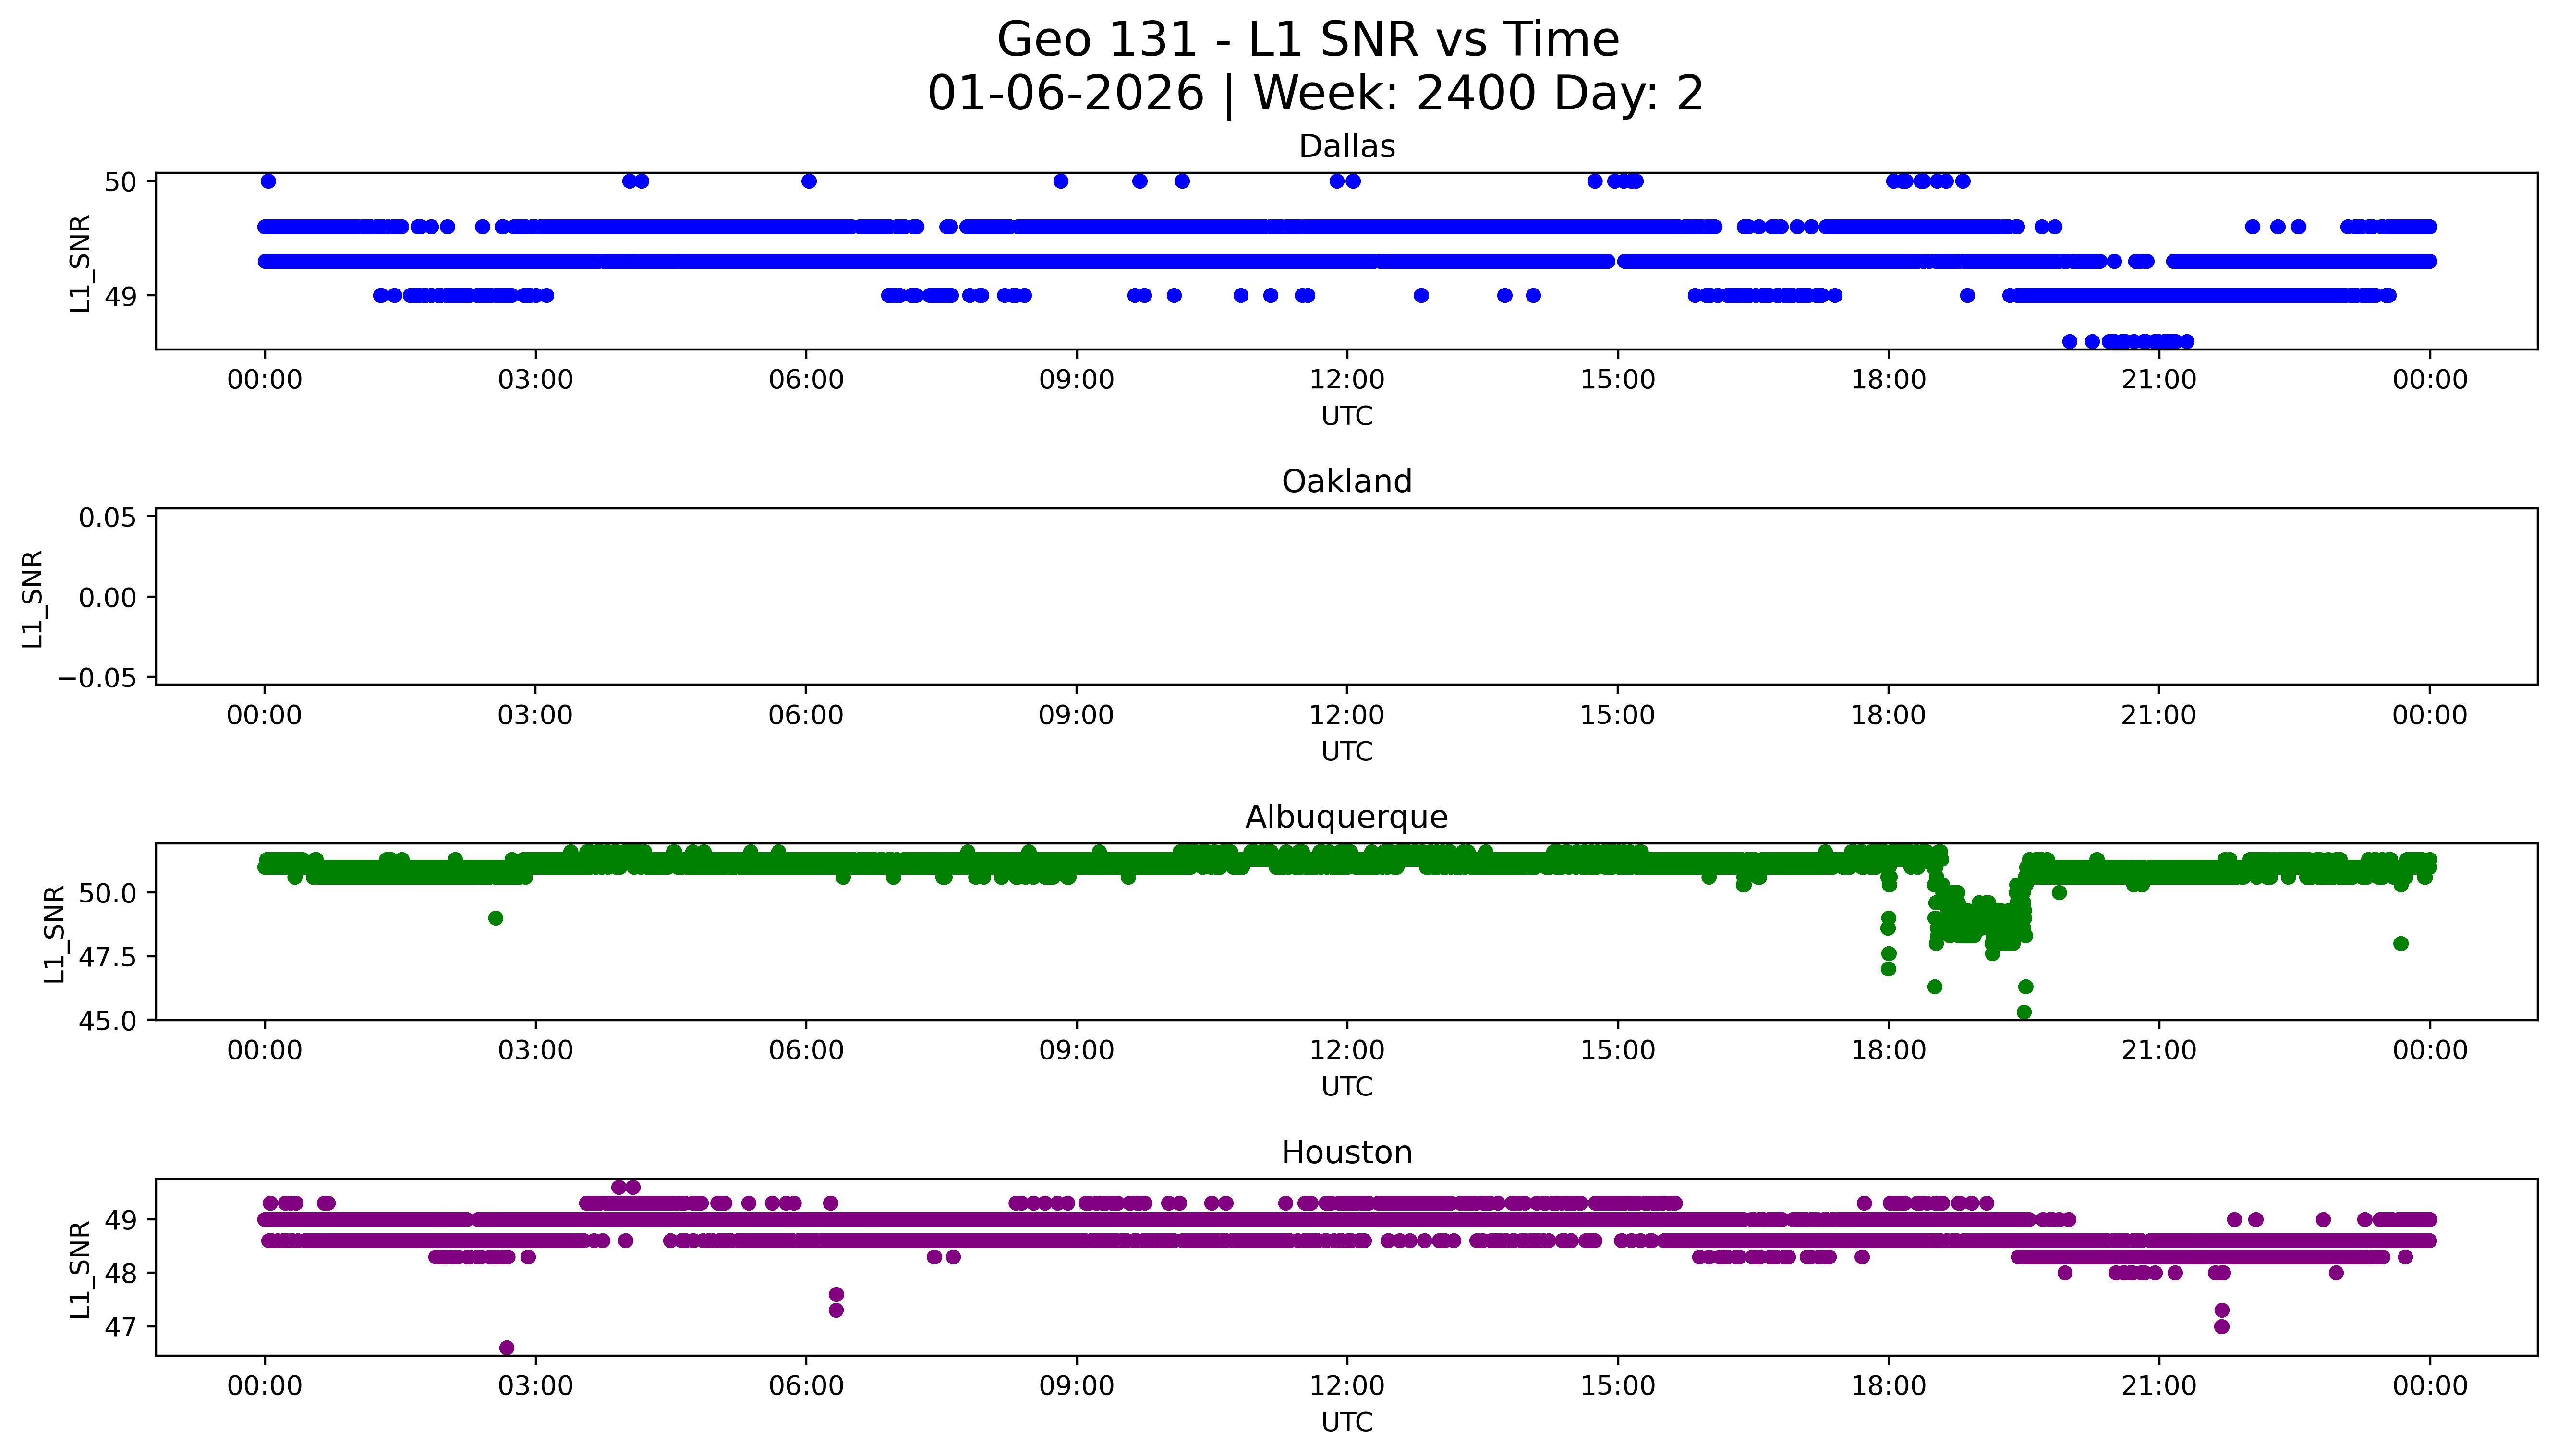Click the Houston y-axis tick label 47
This screenshot has height=1456, width=2557.
pos(120,1327)
